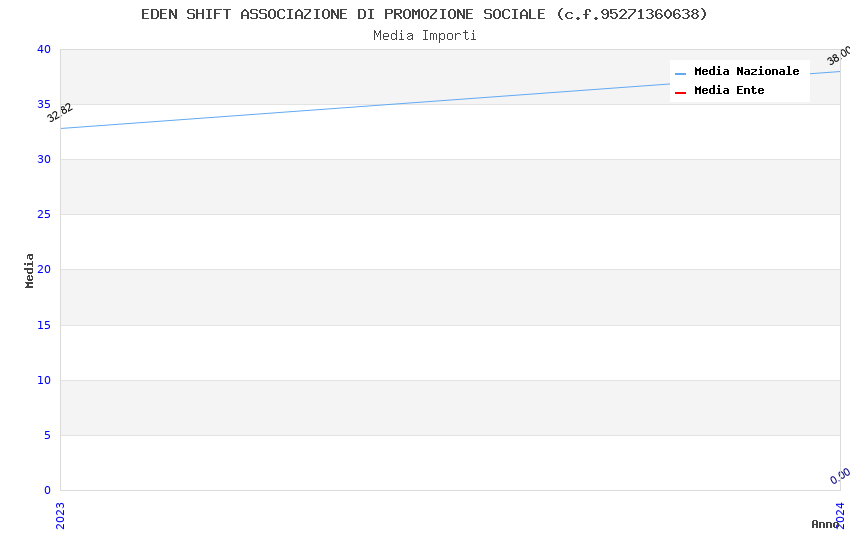Click the chart title EDEN SHIFT ASSOCIAZIONE
Screen dimensions: 850x550
[x=424, y=14]
